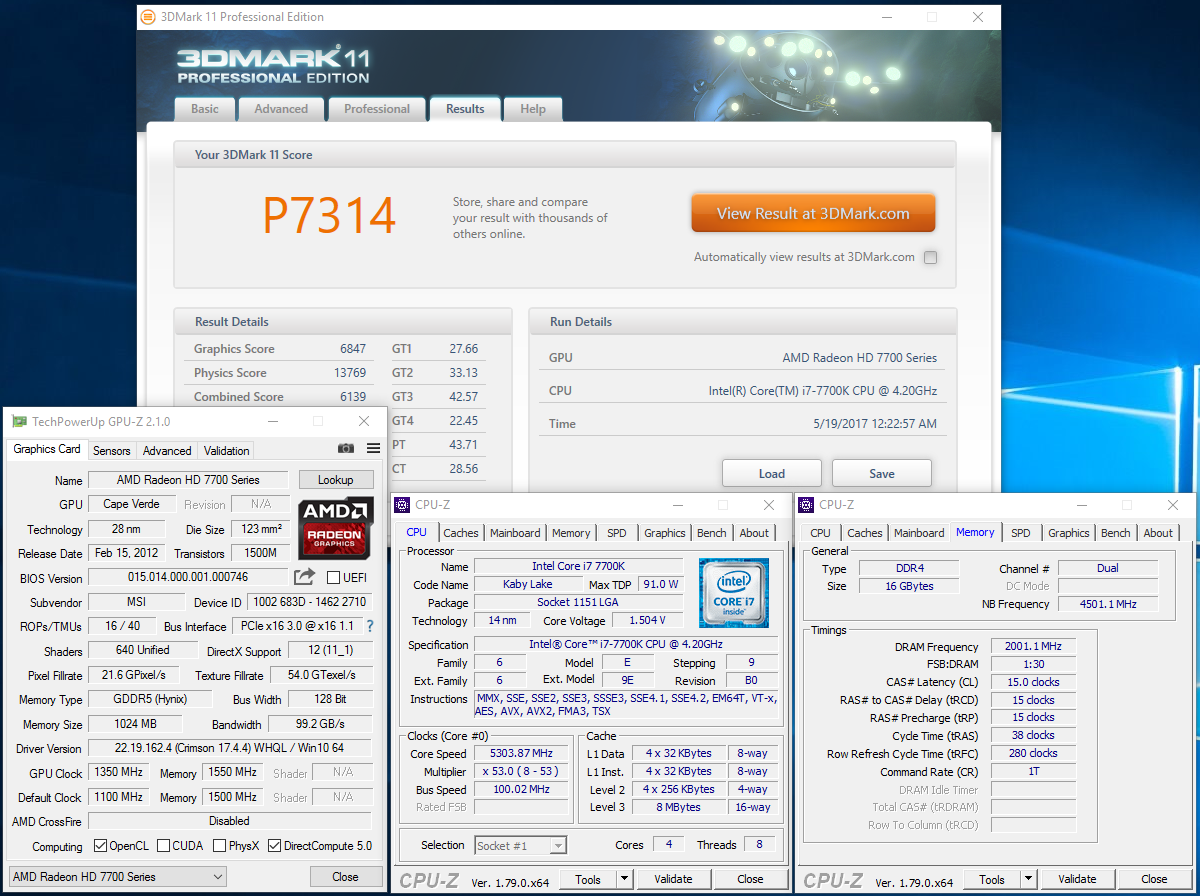Viewport: 1200px width, 896px height.
Task: Click the bus interface question mark icon
Action: [370, 626]
